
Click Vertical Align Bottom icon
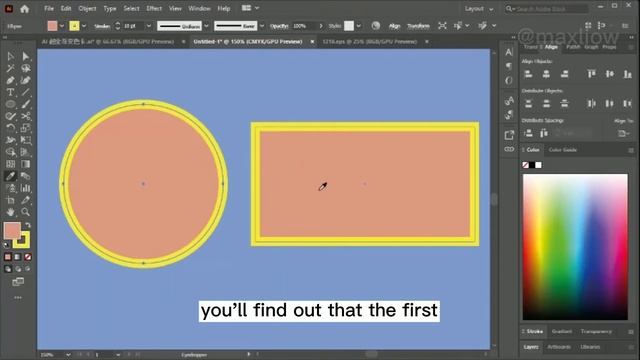627,74
